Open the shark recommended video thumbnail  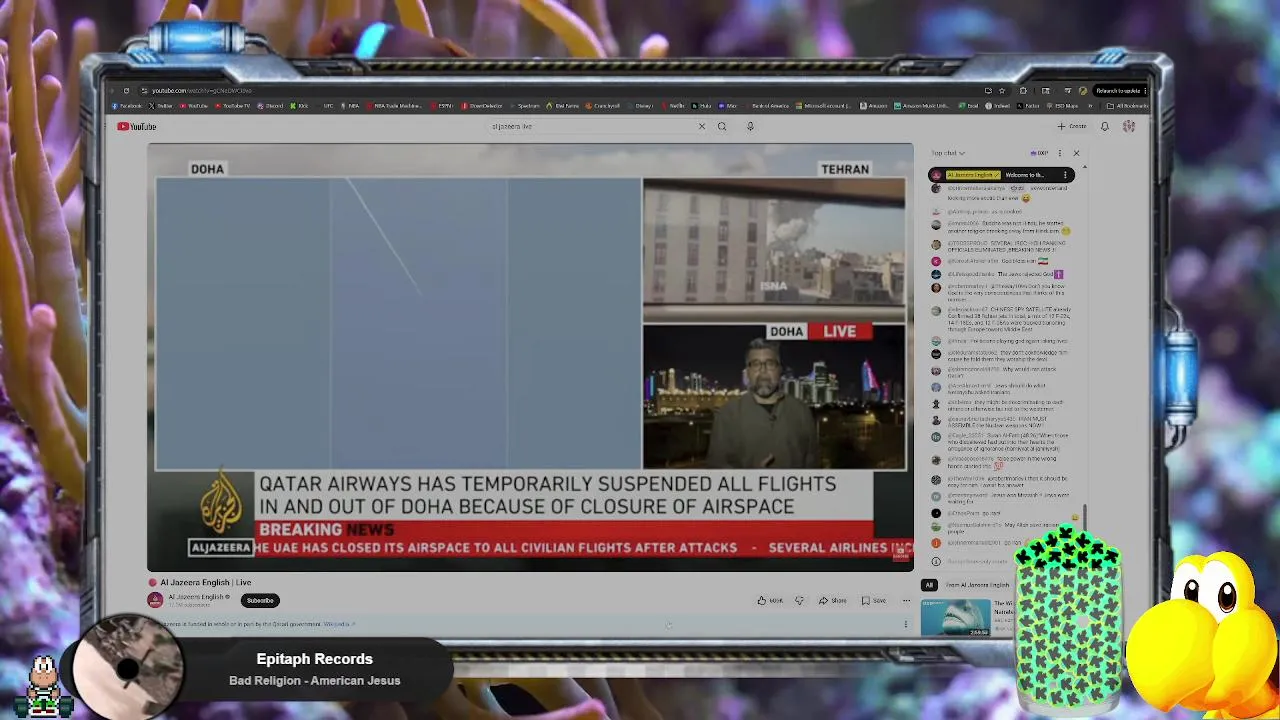[x=956, y=617]
